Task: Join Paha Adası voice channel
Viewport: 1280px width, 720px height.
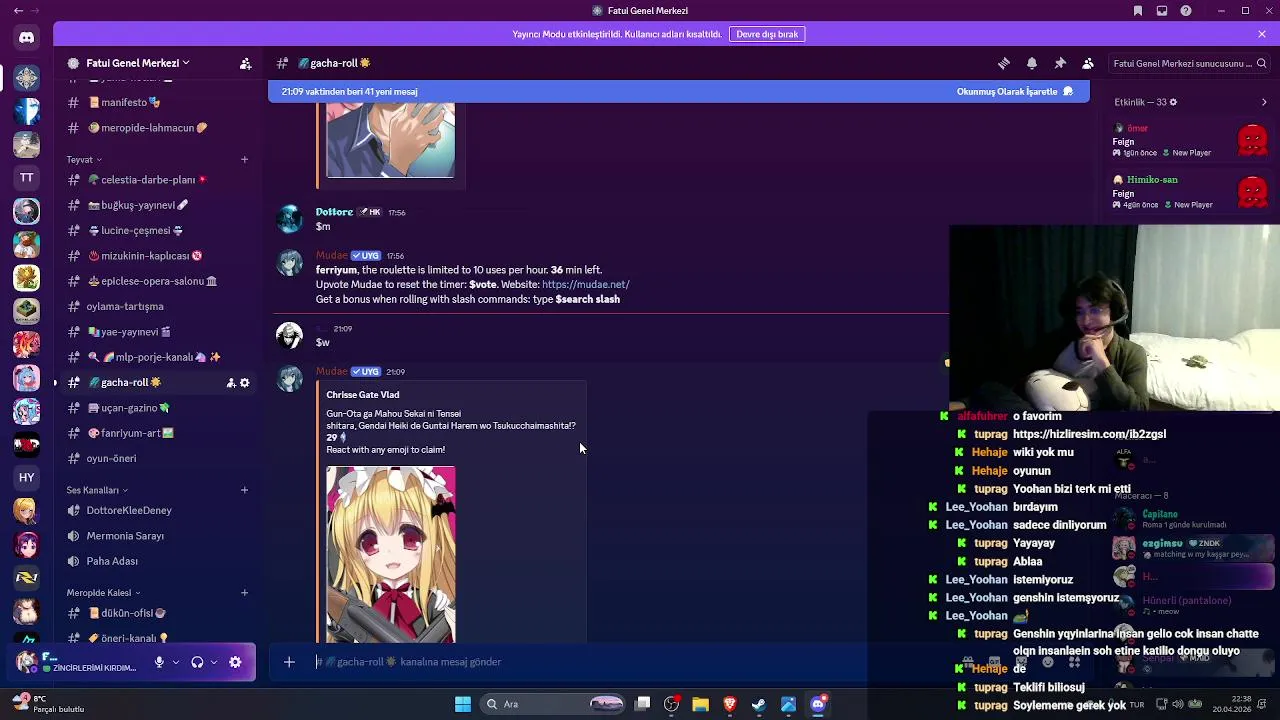Action: (158, 562)
